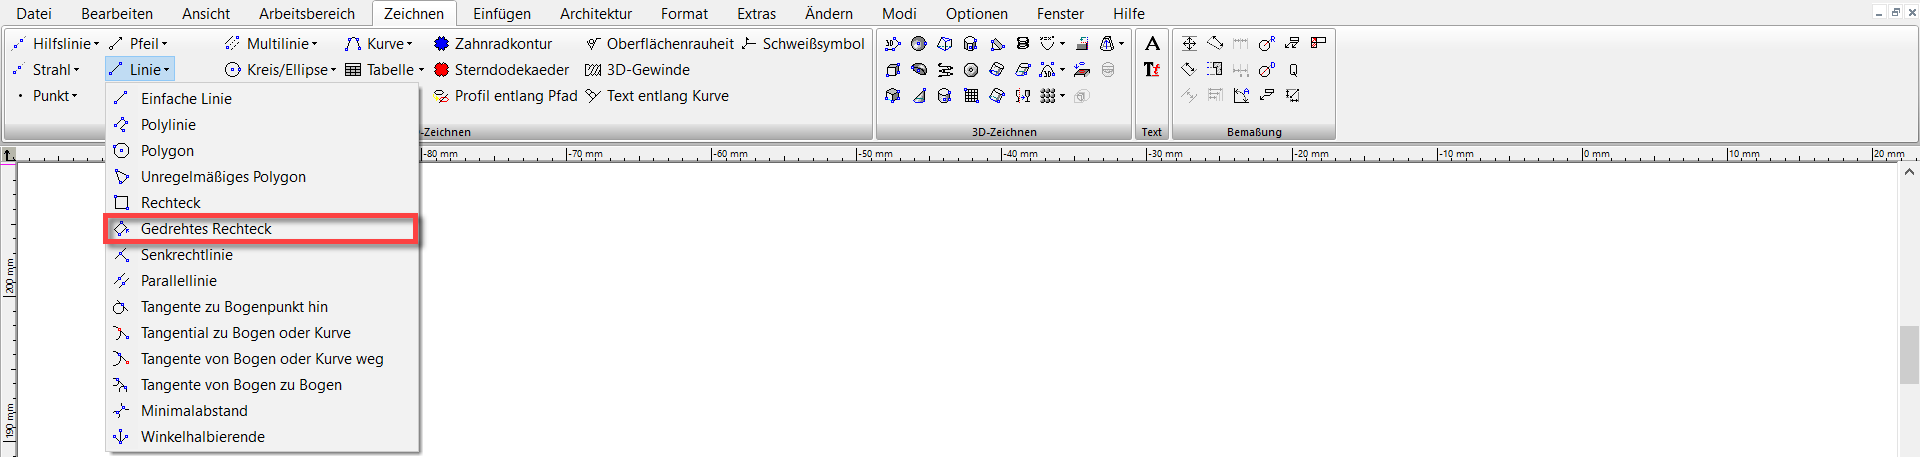Pick Winkelhalbierende menu item
The width and height of the screenshot is (1920, 457).
click(x=262, y=436)
